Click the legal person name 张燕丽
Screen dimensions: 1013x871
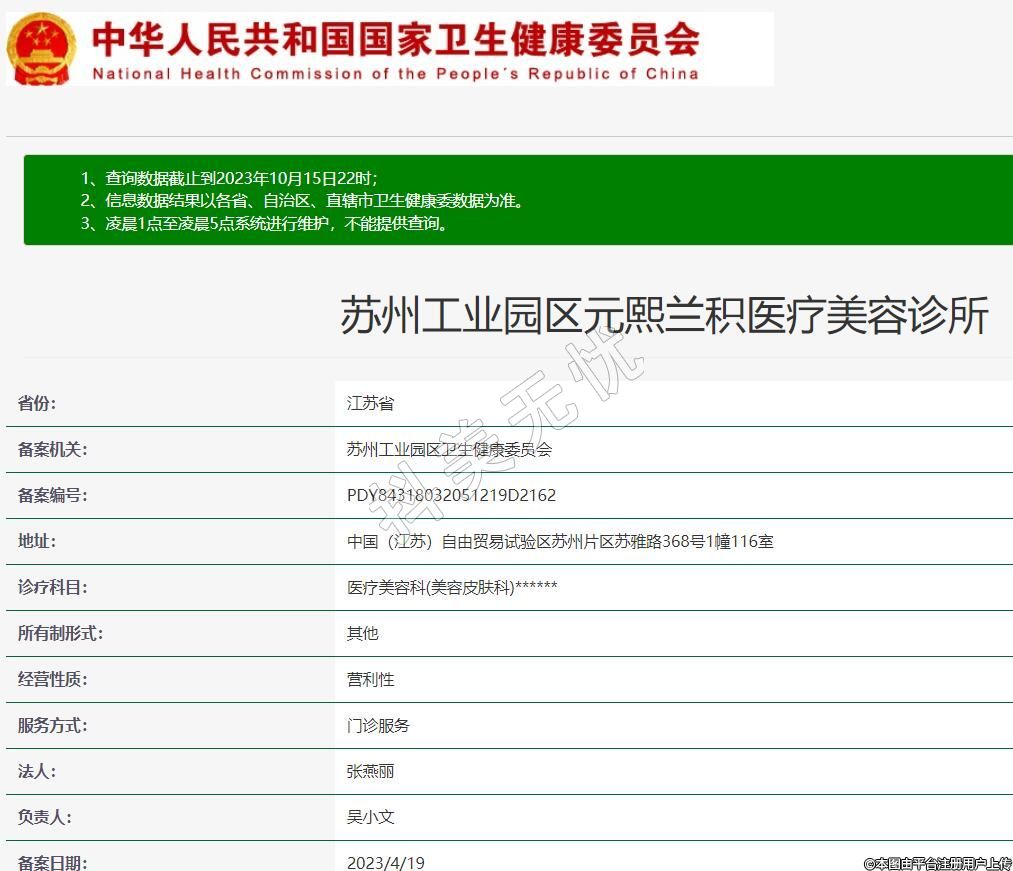coord(370,771)
